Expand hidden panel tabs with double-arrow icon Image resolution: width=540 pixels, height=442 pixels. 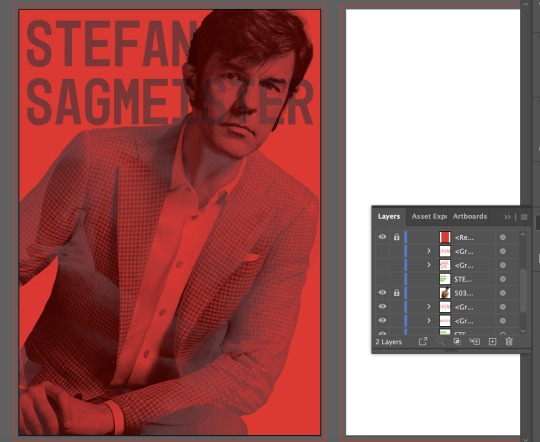coord(507,217)
